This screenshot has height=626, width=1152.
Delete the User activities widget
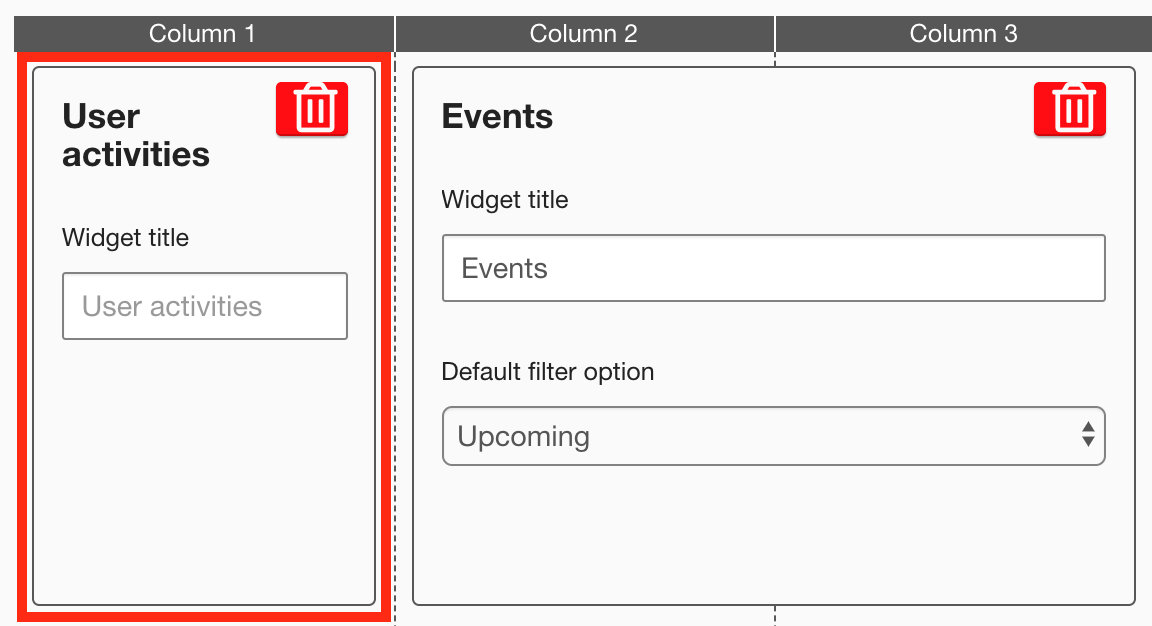click(312, 109)
